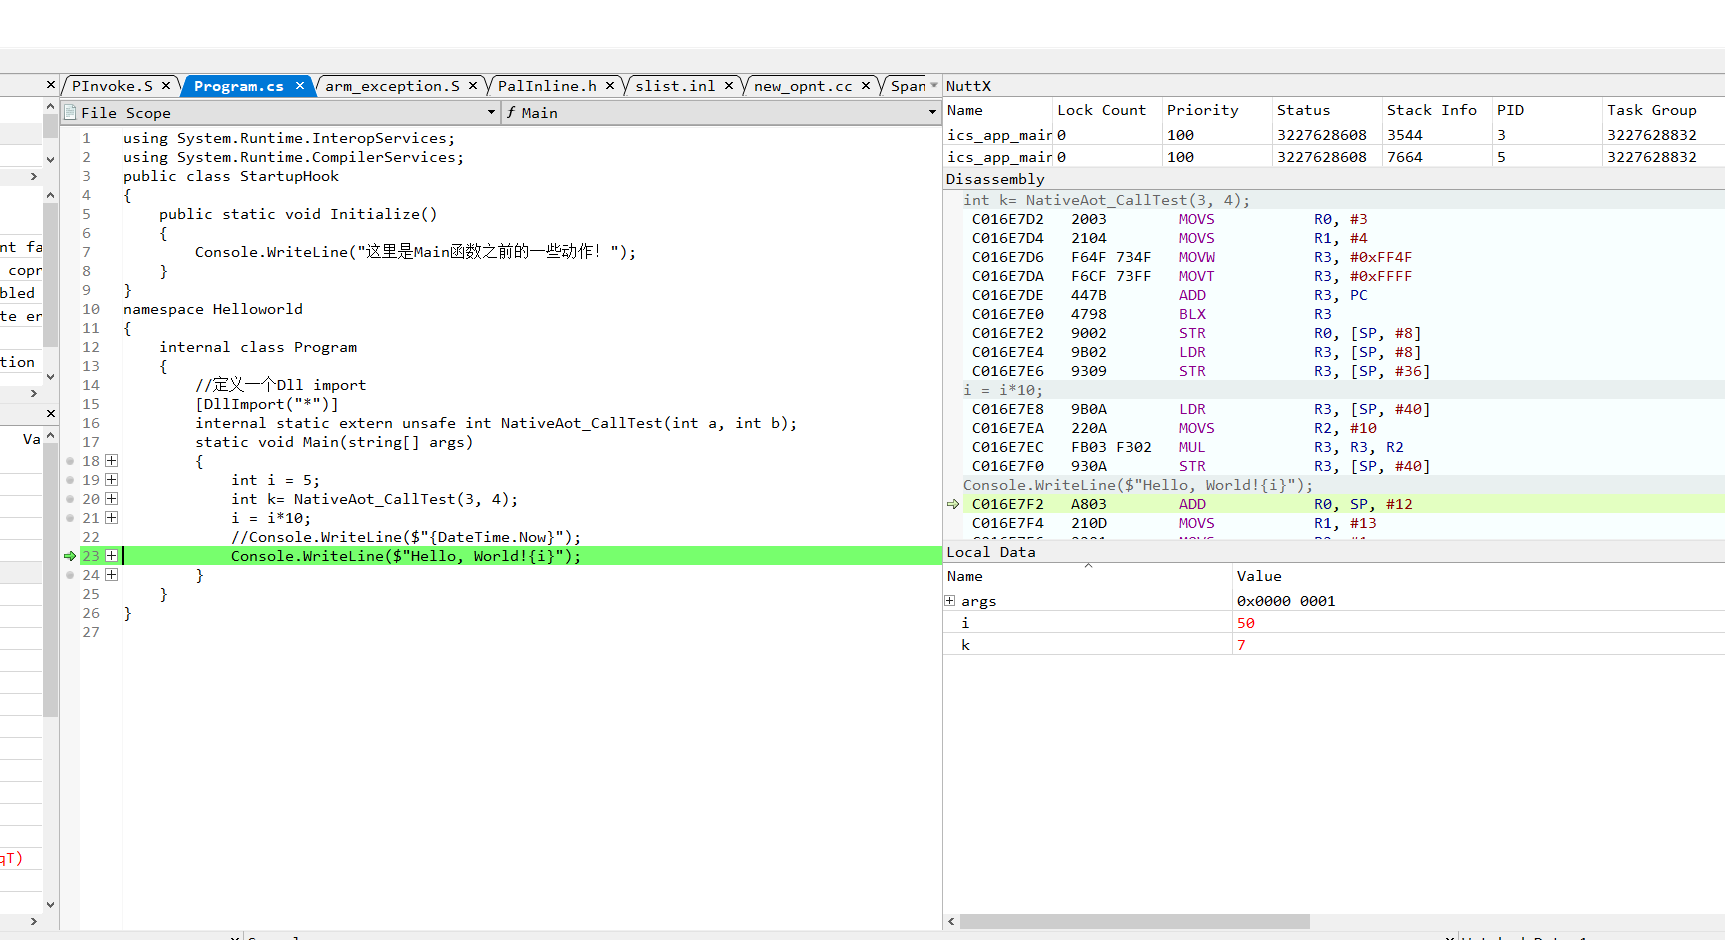Close the Program.cs editor tab

299,86
